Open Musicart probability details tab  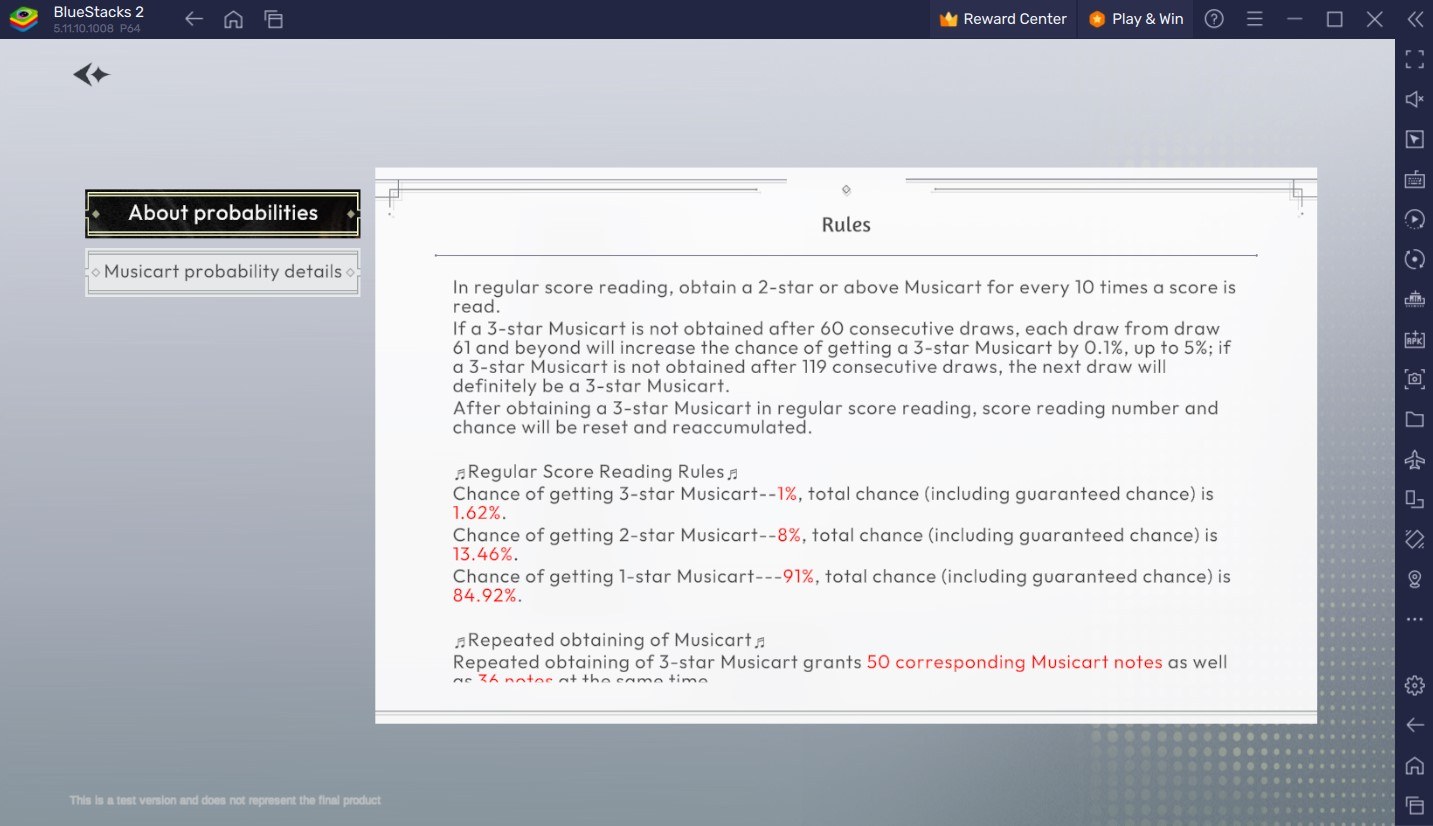pyautogui.click(x=223, y=272)
